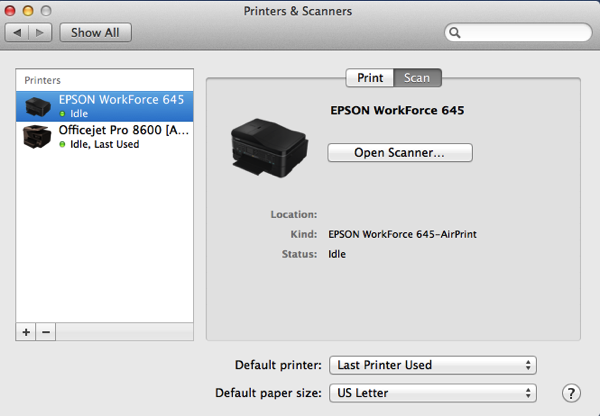This screenshot has height=416, width=600.
Task: Switch to the Print tab
Action: pyautogui.click(x=370, y=77)
